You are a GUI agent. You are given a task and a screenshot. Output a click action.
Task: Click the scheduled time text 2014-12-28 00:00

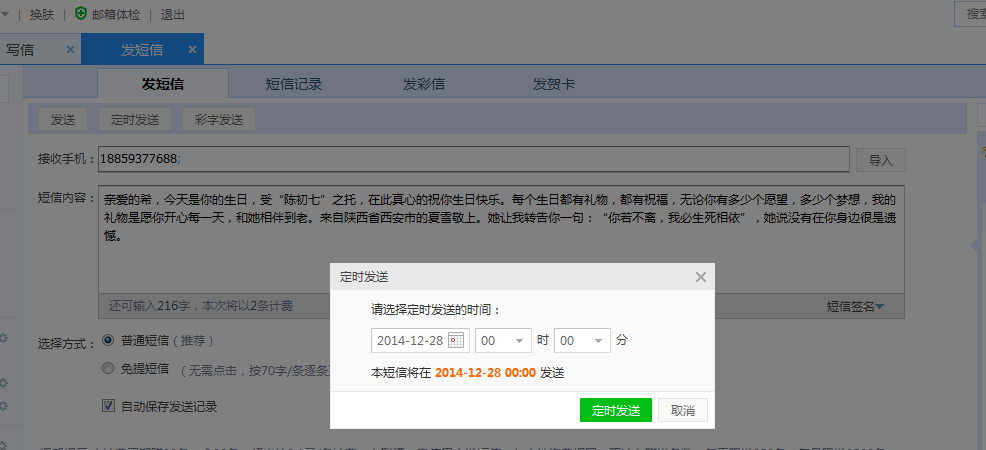[485, 373]
